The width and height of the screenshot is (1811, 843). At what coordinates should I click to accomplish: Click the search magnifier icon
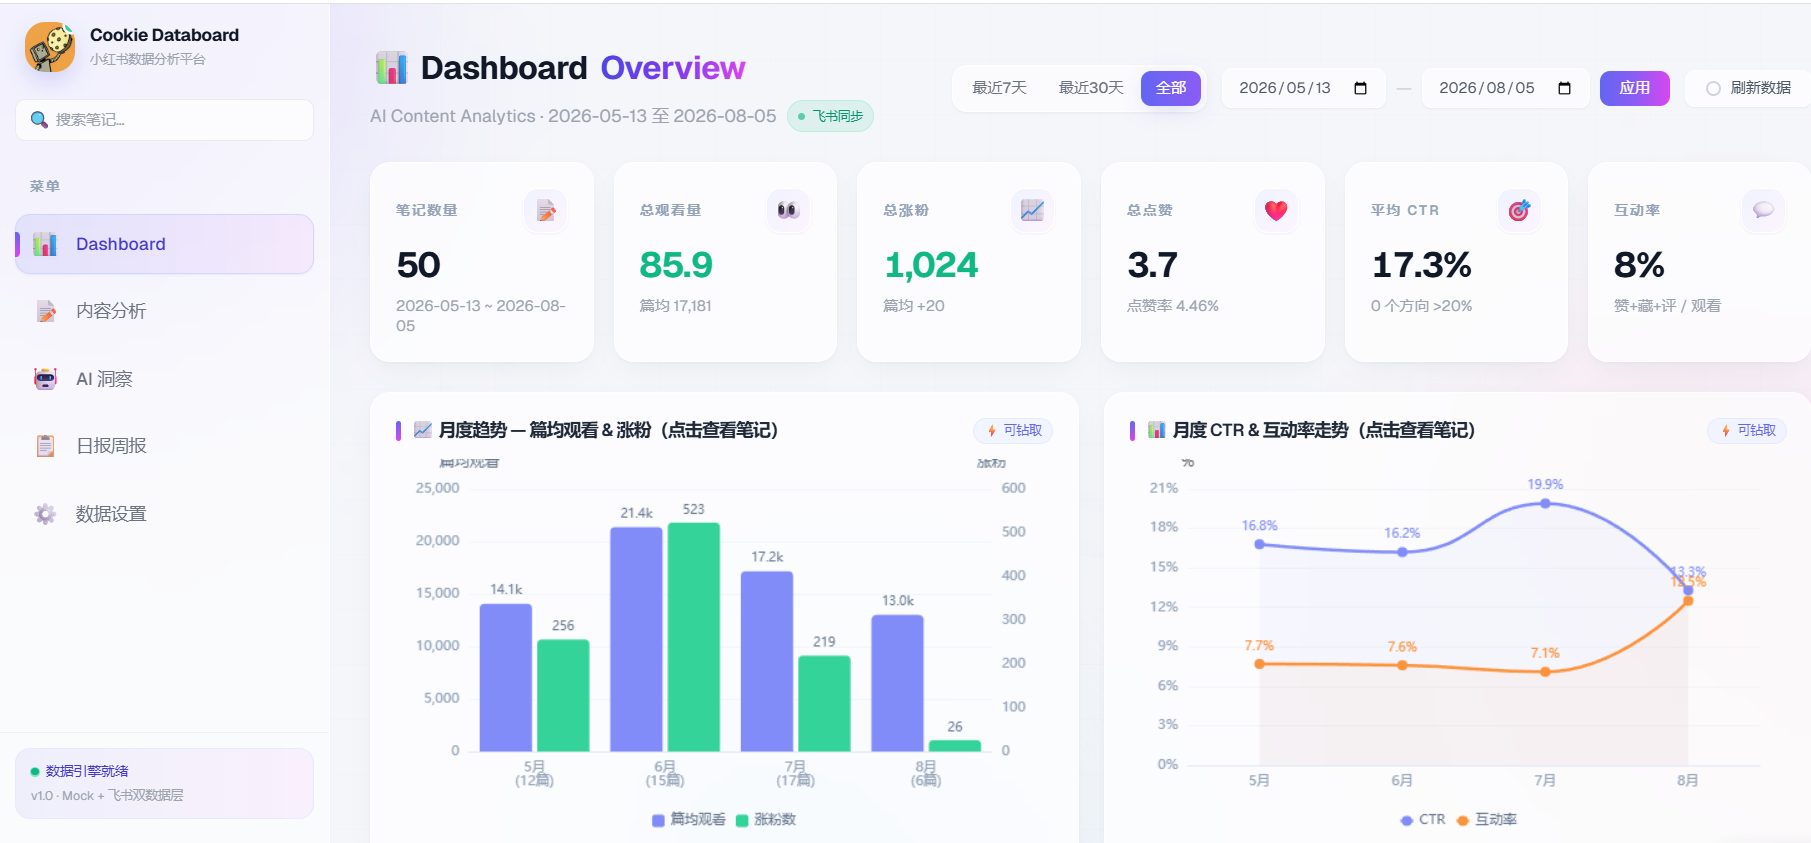[39, 120]
